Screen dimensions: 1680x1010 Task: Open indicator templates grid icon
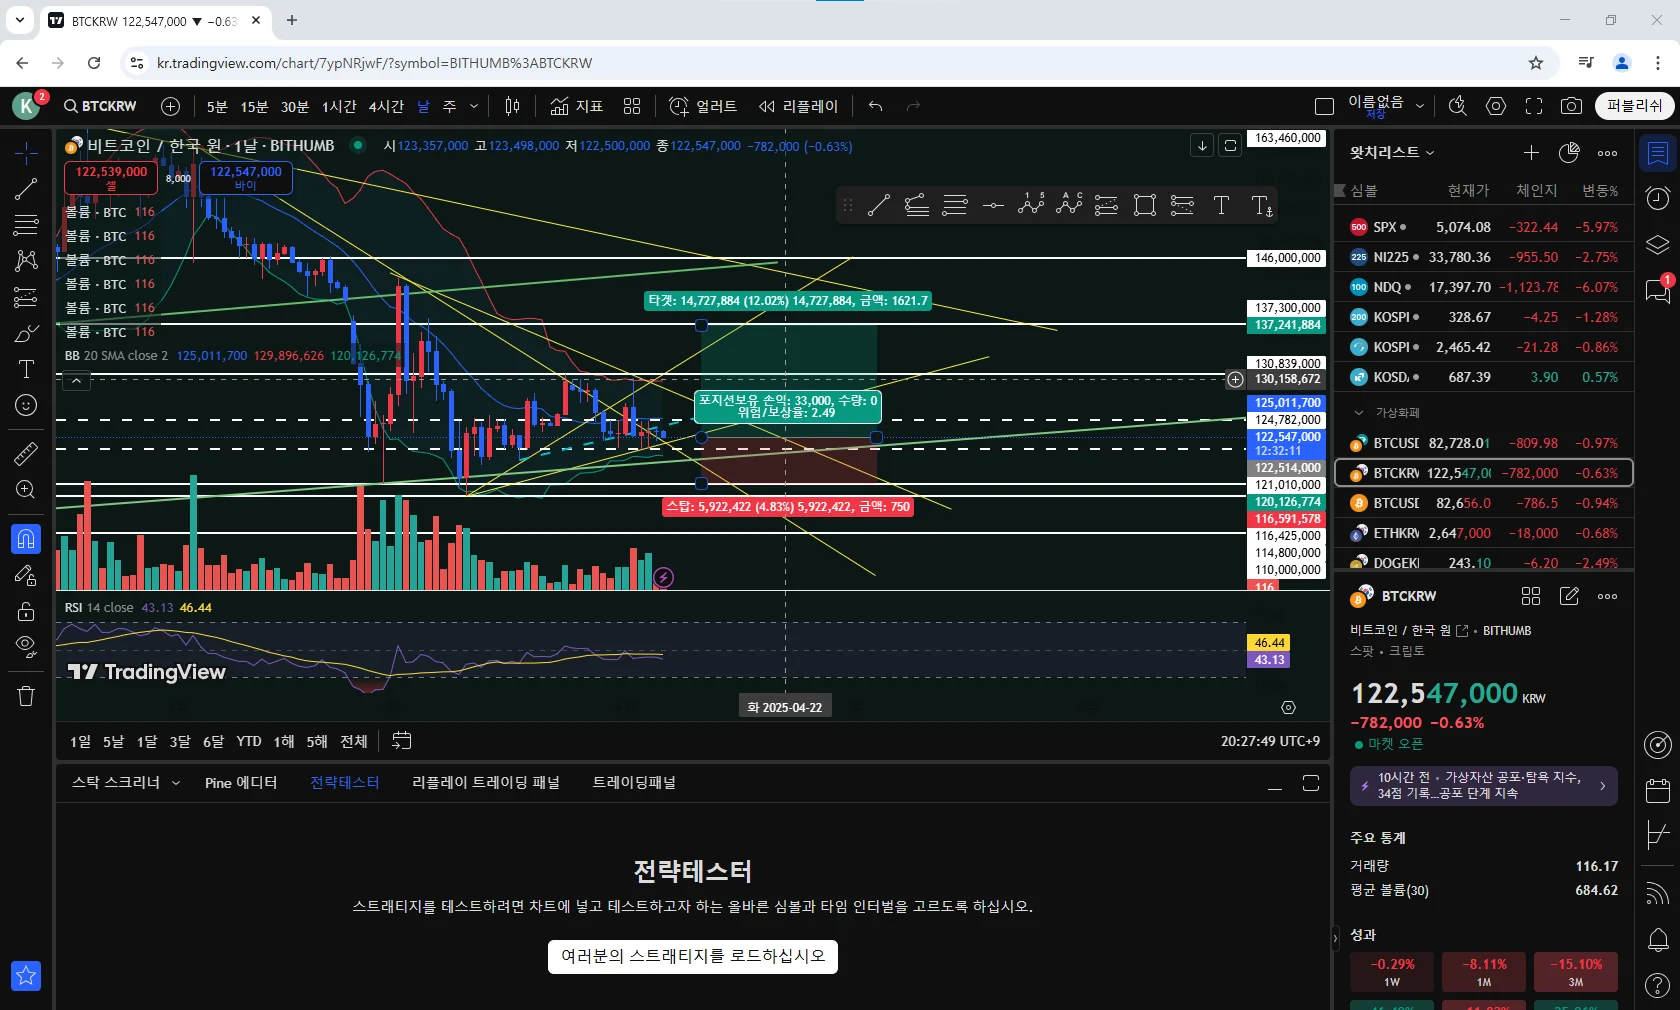tap(632, 106)
